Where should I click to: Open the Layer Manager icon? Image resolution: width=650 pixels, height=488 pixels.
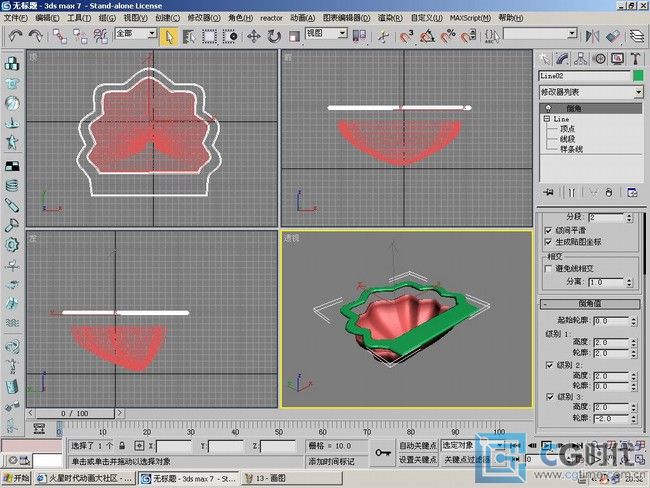pos(637,36)
